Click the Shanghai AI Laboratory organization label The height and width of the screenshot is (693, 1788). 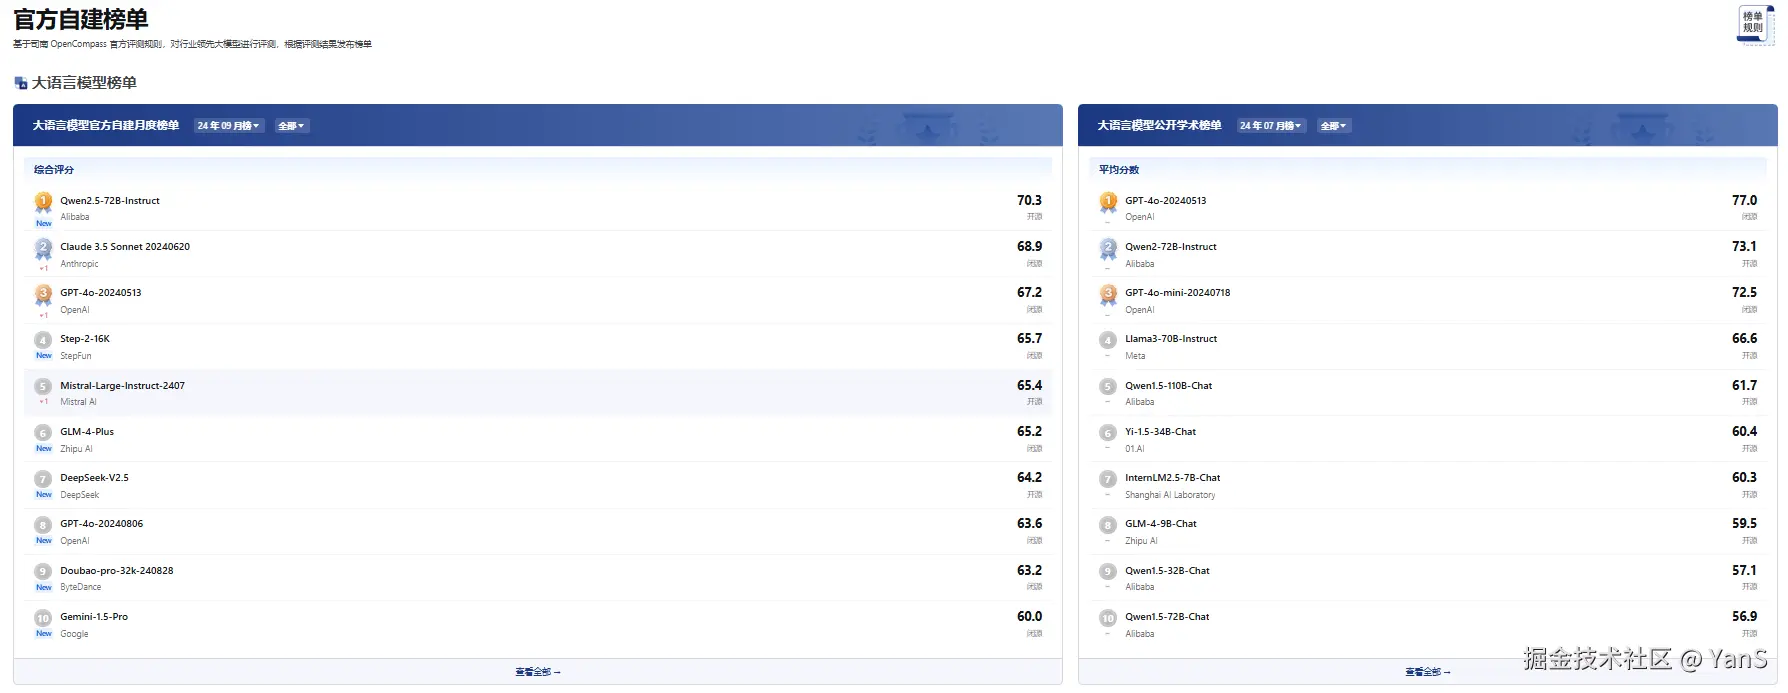tap(1170, 495)
